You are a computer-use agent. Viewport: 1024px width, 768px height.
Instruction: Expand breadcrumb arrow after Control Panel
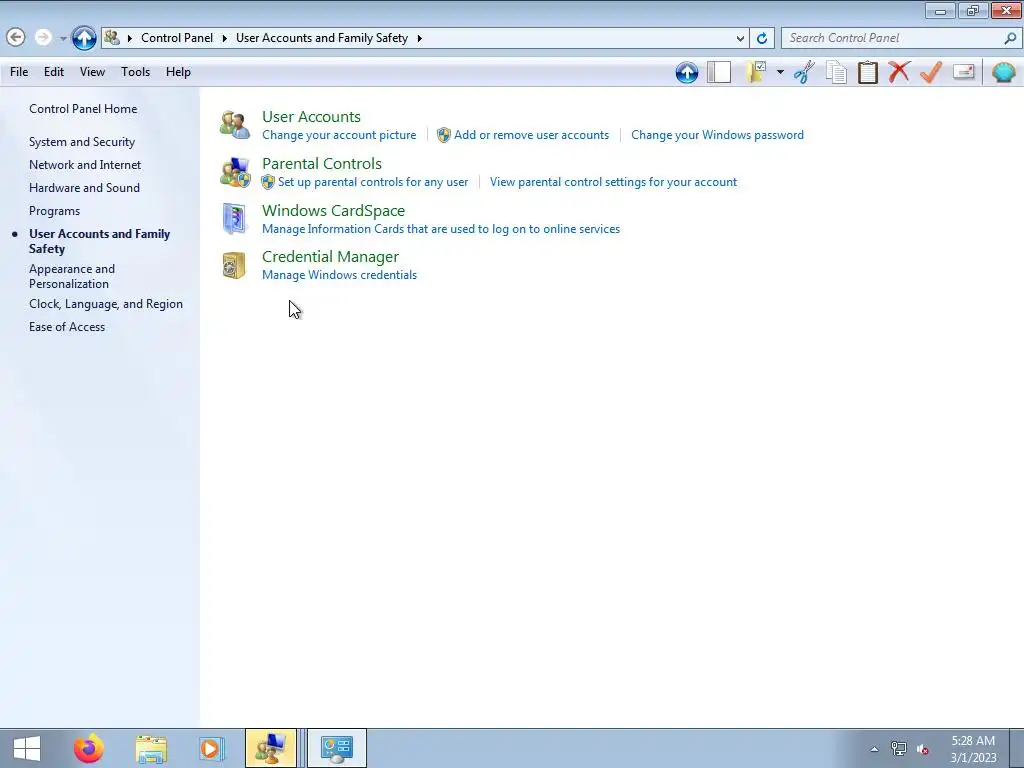[x=224, y=38]
